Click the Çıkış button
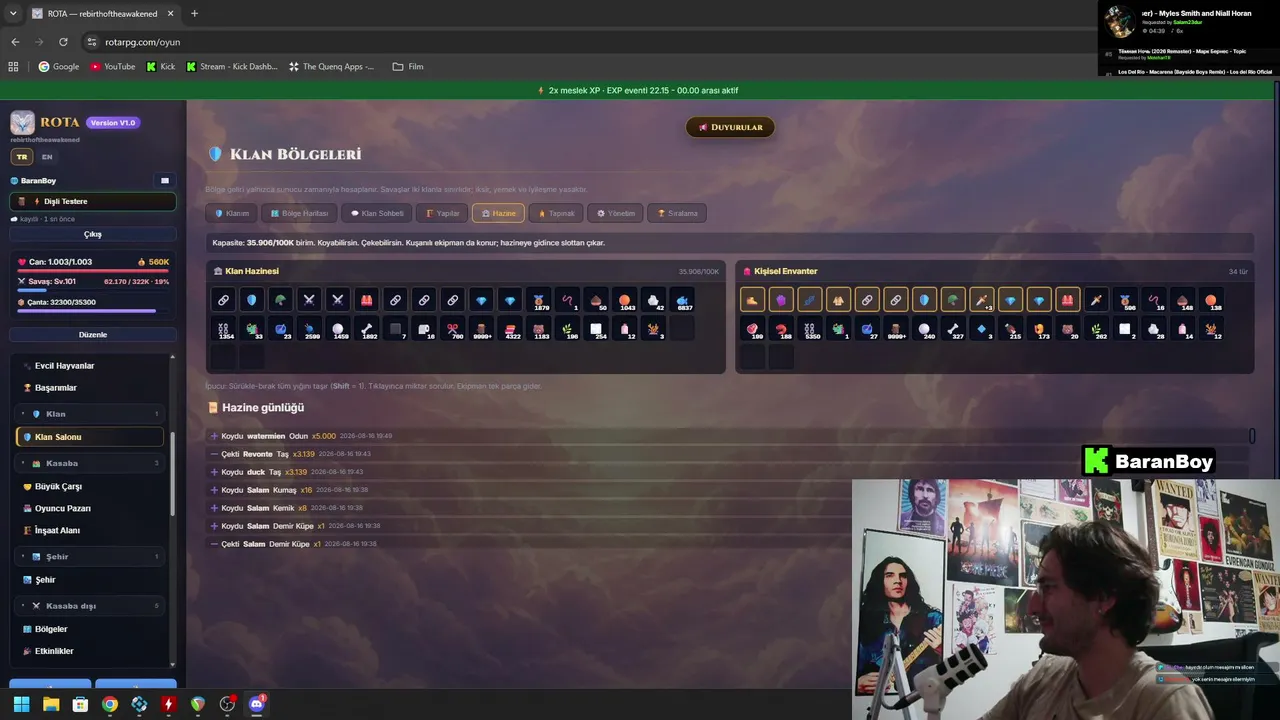Screen dimensions: 1280x720 [x=93, y=234]
